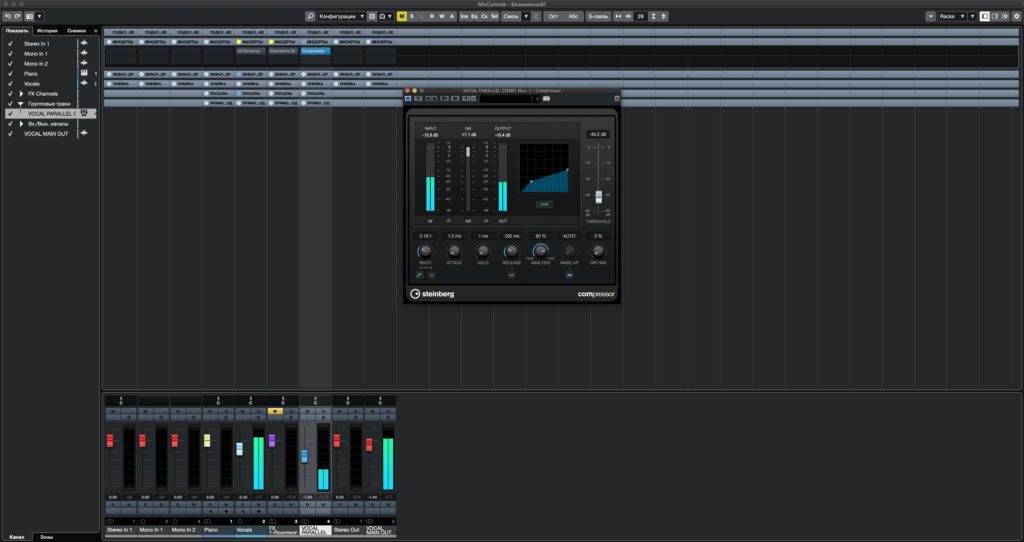Uncheck the Vocals channel visibility checkmark
1024x542 pixels.
[10, 84]
